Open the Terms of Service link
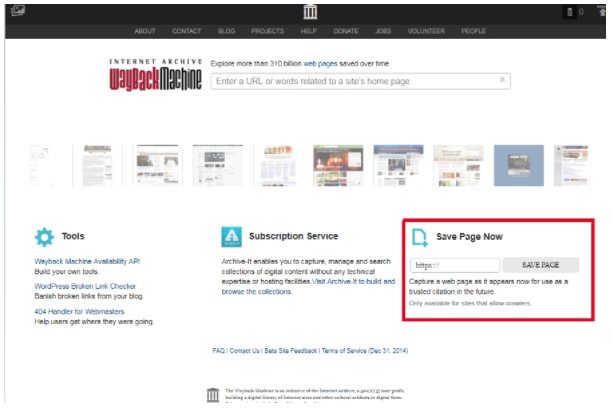Image resolution: width=612 pixels, height=411 pixels. pos(365,351)
